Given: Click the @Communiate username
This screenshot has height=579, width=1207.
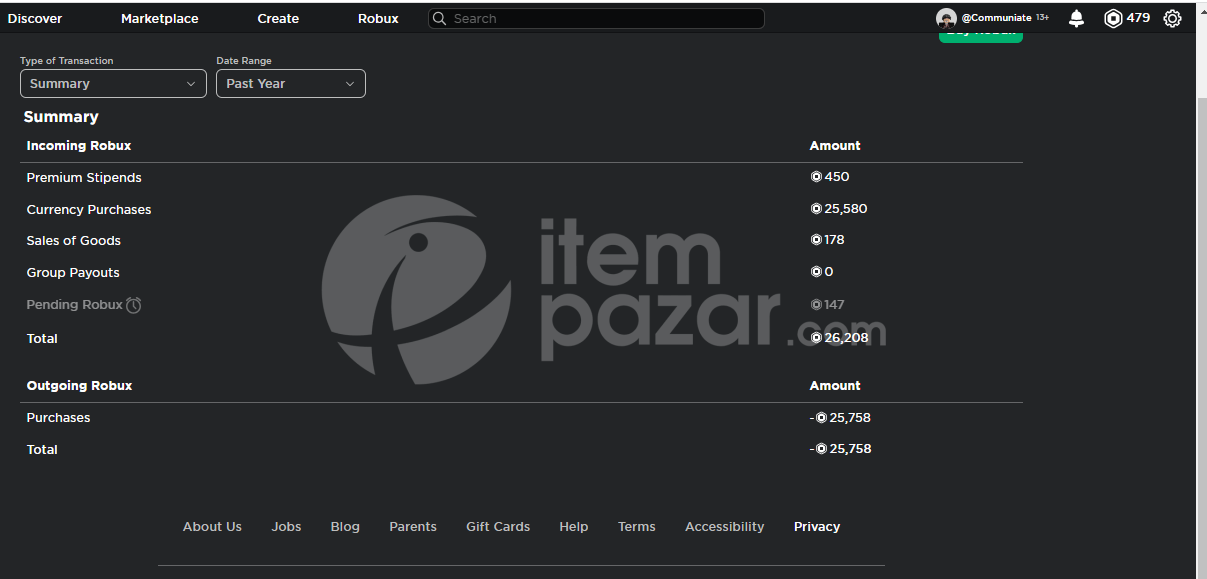Looking at the screenshot, I should (x=996, y=18).
